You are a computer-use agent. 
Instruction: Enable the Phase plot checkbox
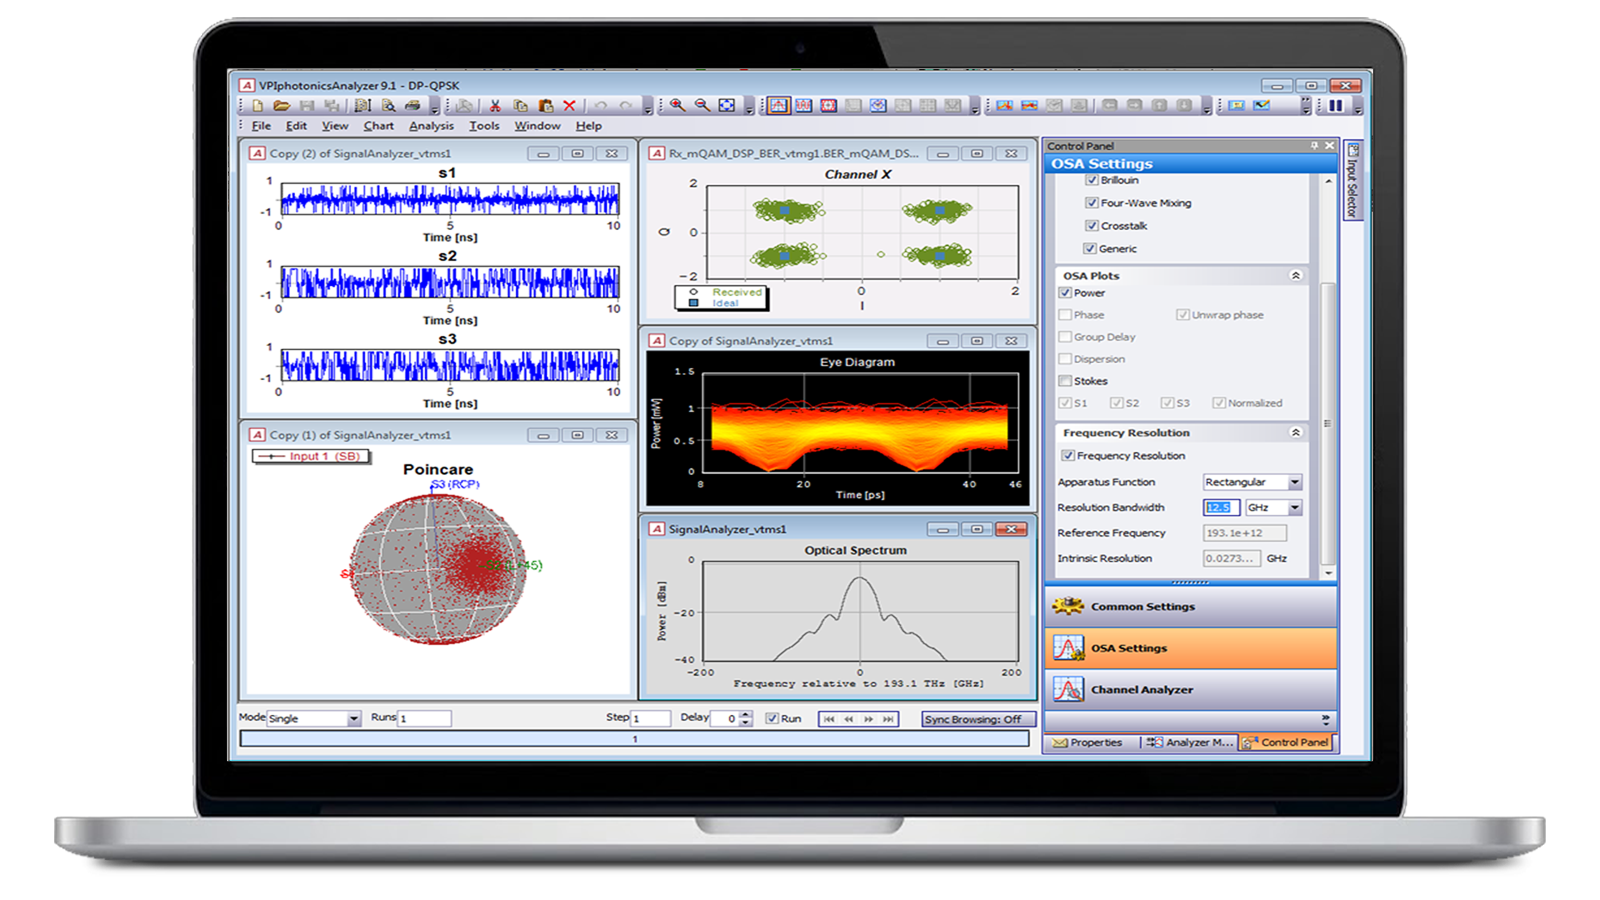click(x=1065, y=315)
